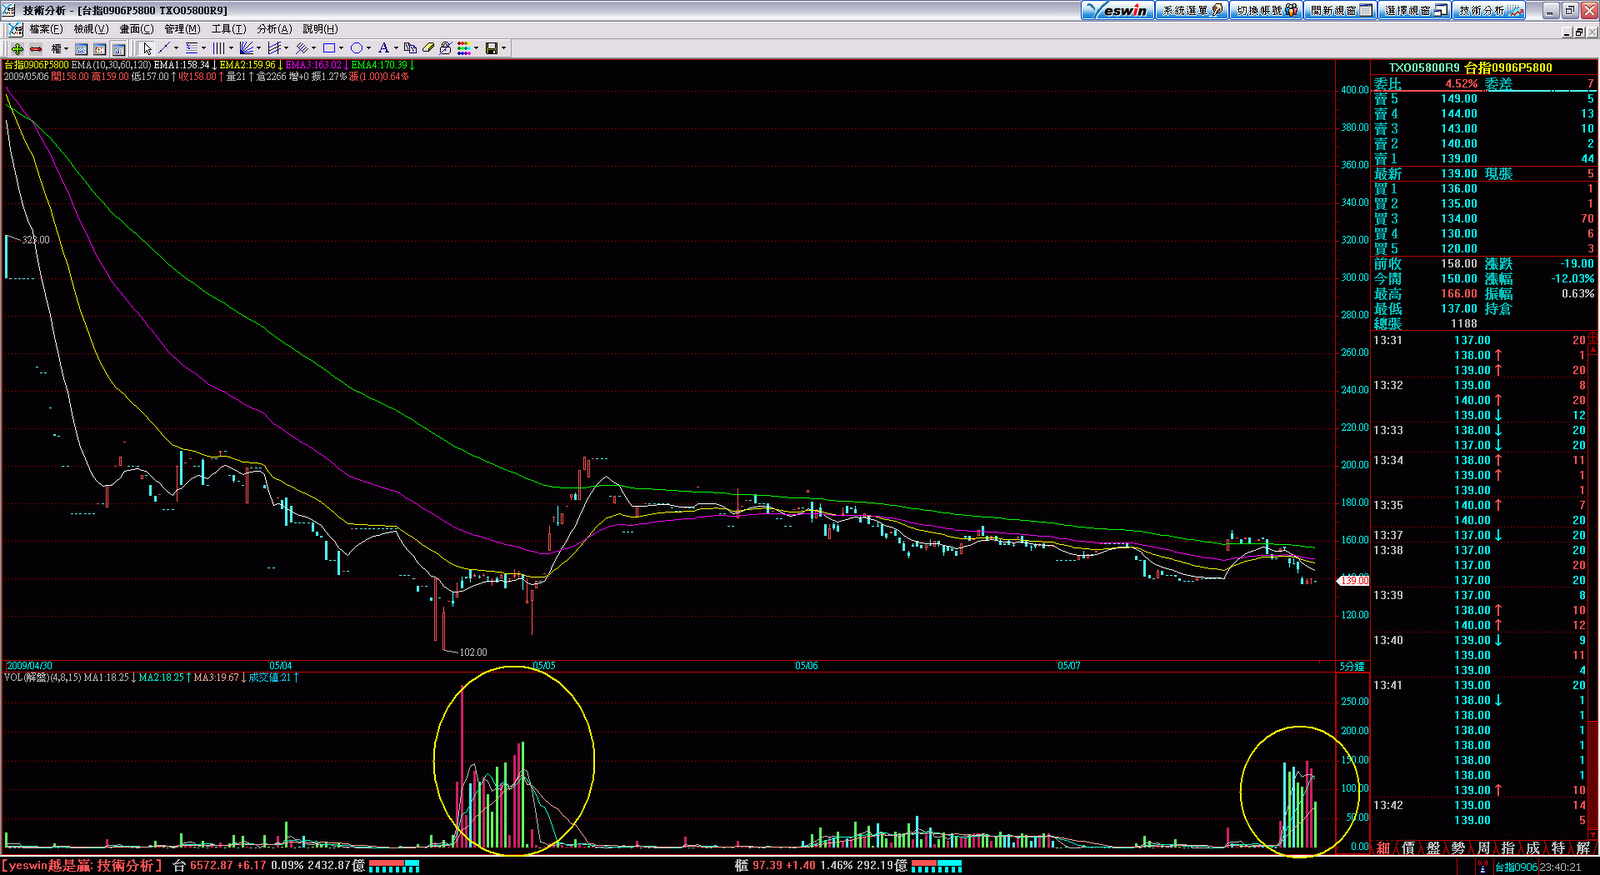Click the 5分鐘 timeframe label
1600x875 pixels.
(1352, 666)
